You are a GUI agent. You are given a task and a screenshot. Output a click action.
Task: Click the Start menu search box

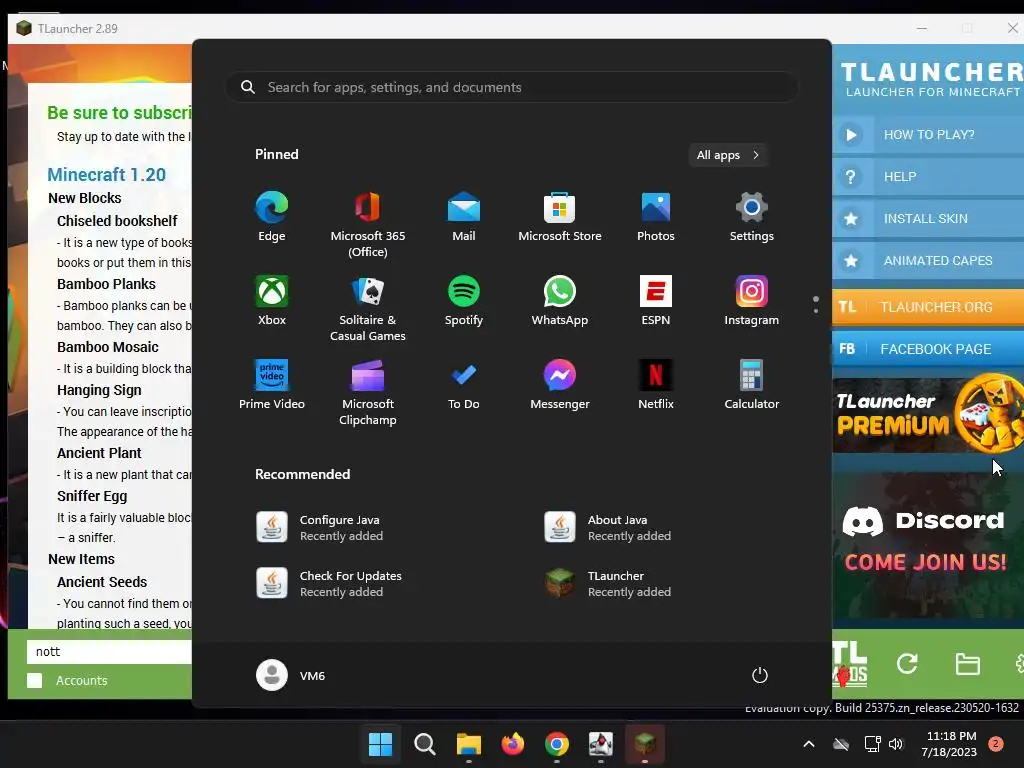(512, 88)
